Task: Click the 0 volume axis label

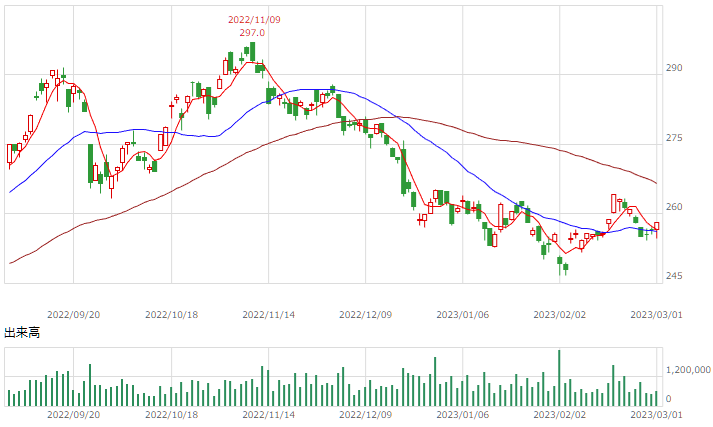Action: click(668, 399)
